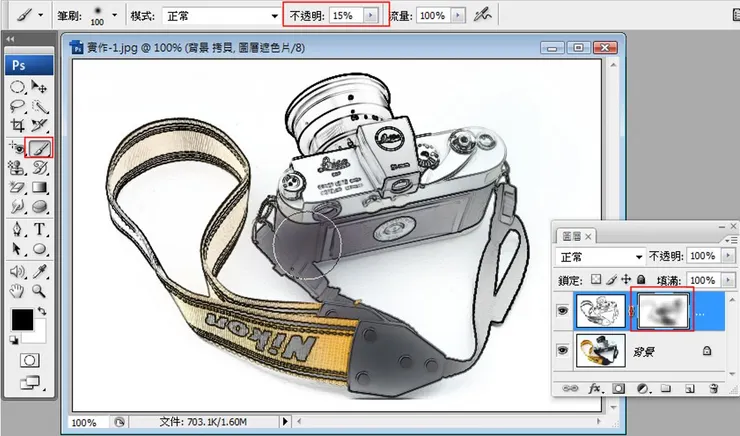Open the layer 不透明 slider arrow

728,256
